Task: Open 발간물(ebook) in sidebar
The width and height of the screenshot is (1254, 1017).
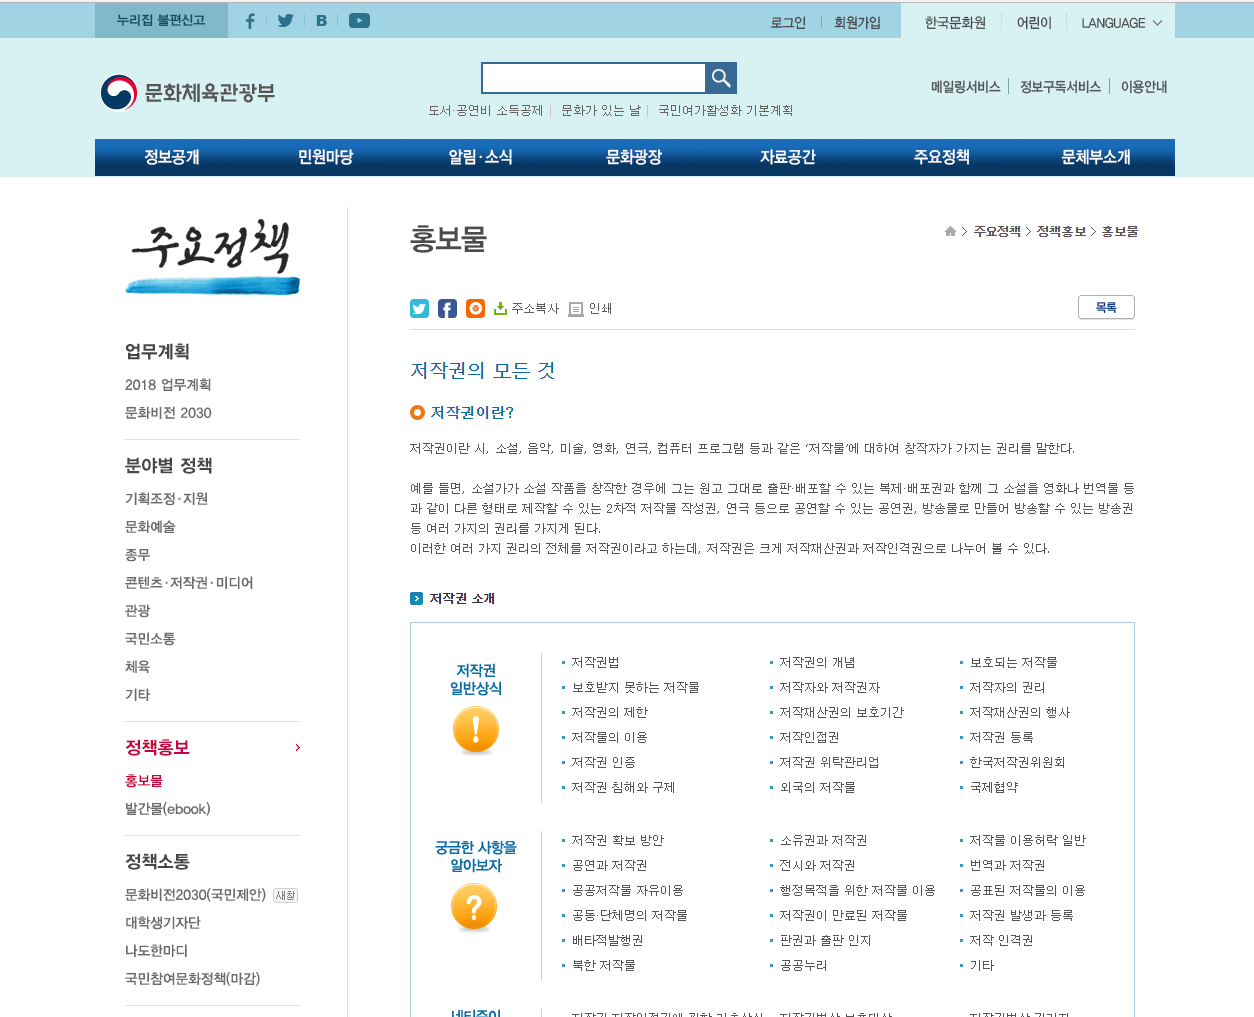Action: pos(167,809)
